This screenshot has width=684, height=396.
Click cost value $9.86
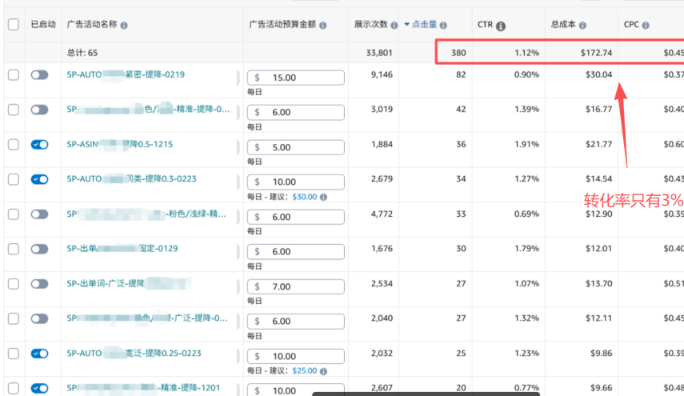click(601, 353)
